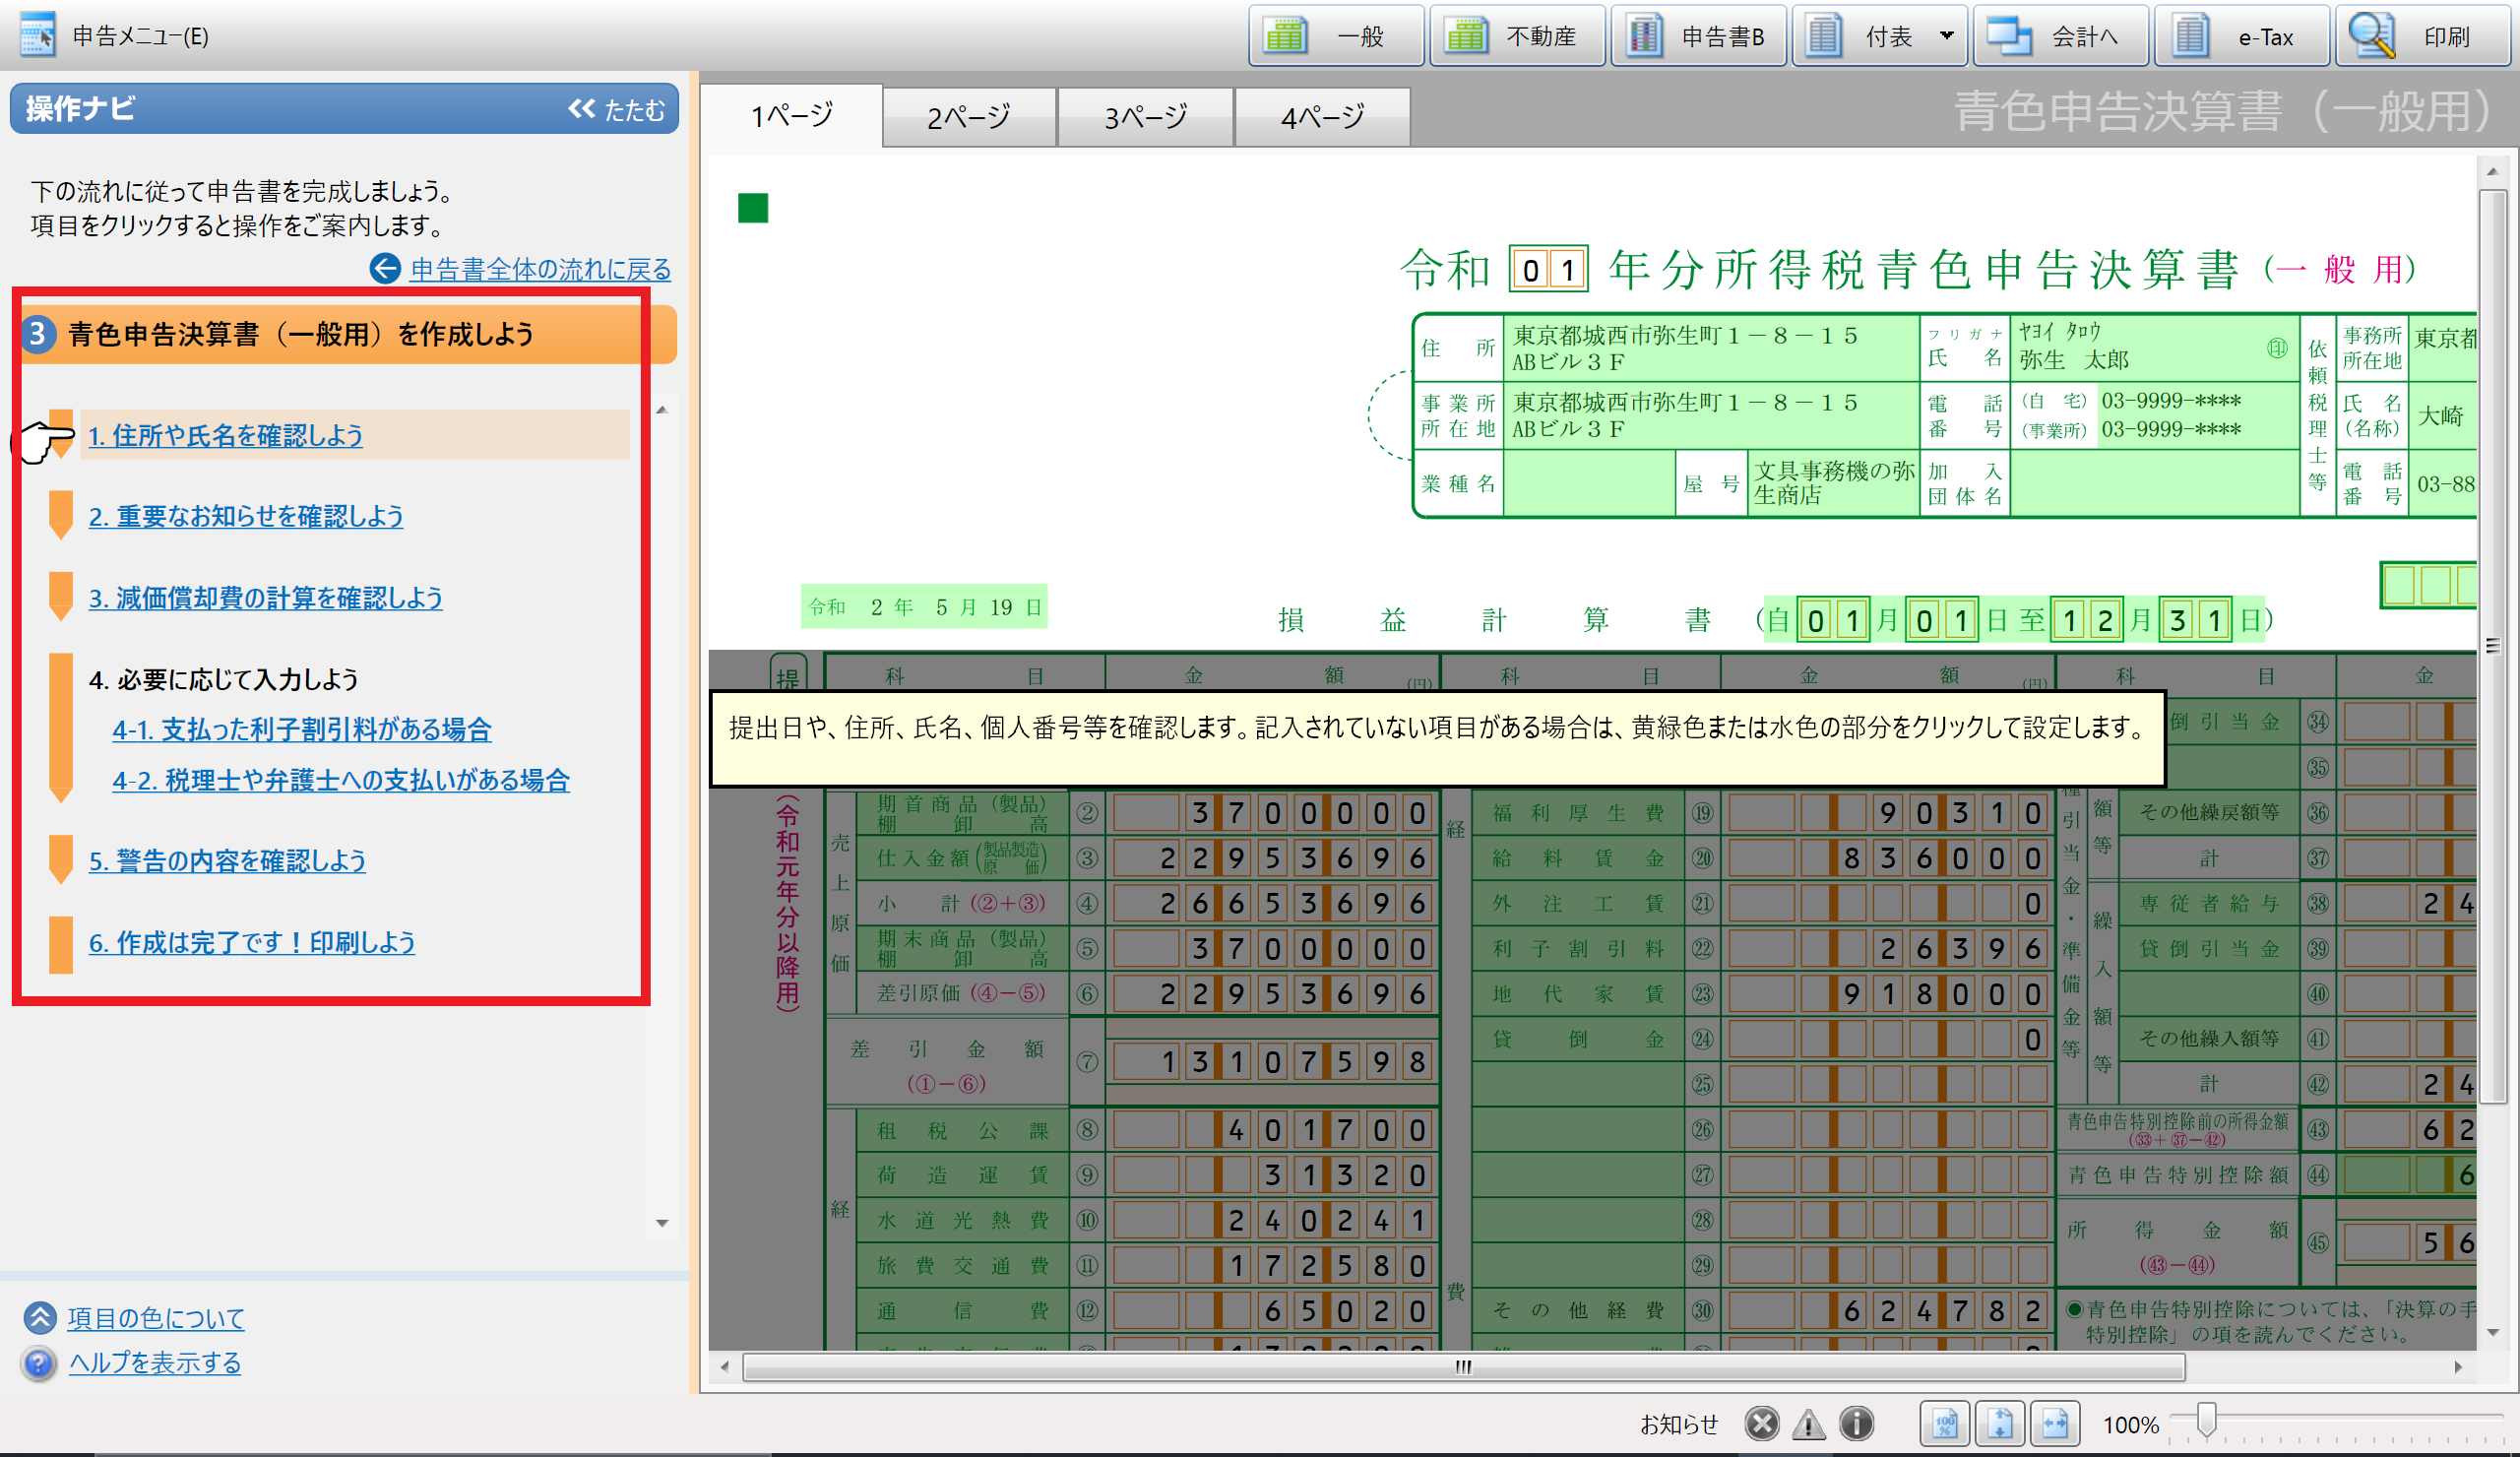Click the horizontal scrollbar left arrow
Screen dimensions: 2520x1457
click(724, 1366)
